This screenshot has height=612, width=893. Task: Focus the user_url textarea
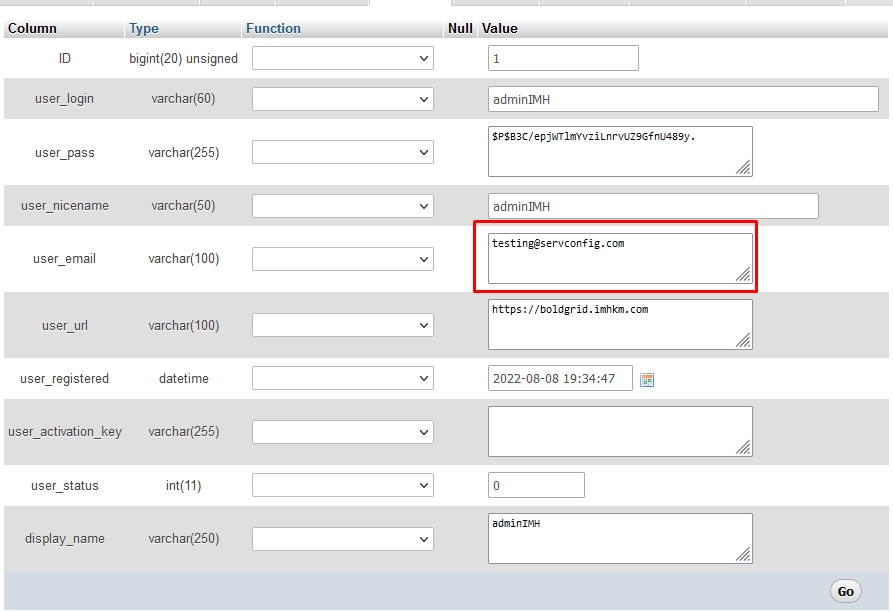619,324
